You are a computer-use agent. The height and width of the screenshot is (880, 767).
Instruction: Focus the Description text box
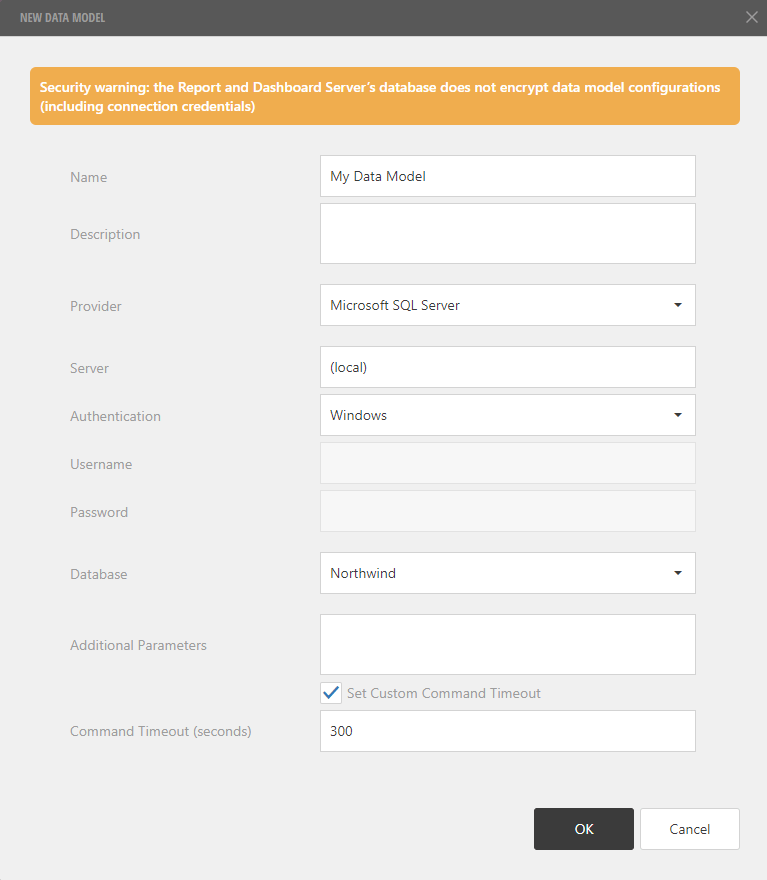(x=507, y=234)
